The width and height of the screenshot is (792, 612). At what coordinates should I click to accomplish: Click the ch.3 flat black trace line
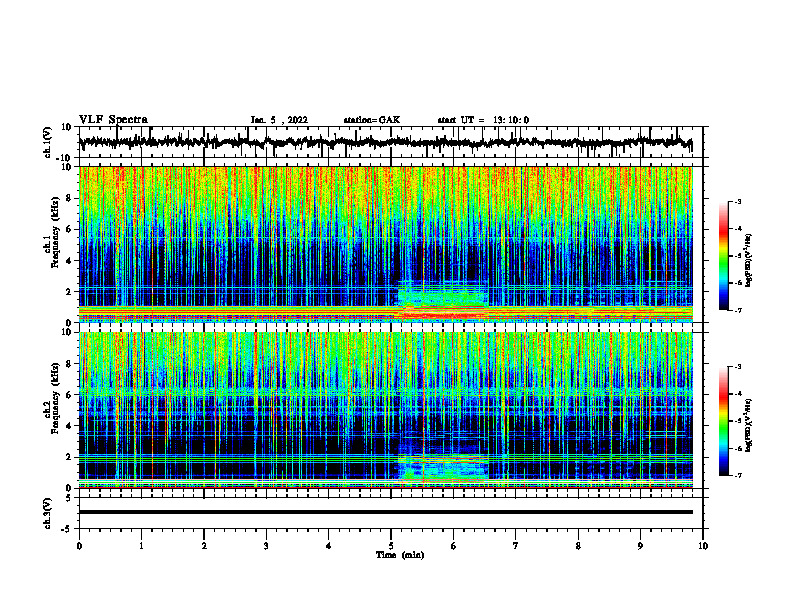pos(385,512)
